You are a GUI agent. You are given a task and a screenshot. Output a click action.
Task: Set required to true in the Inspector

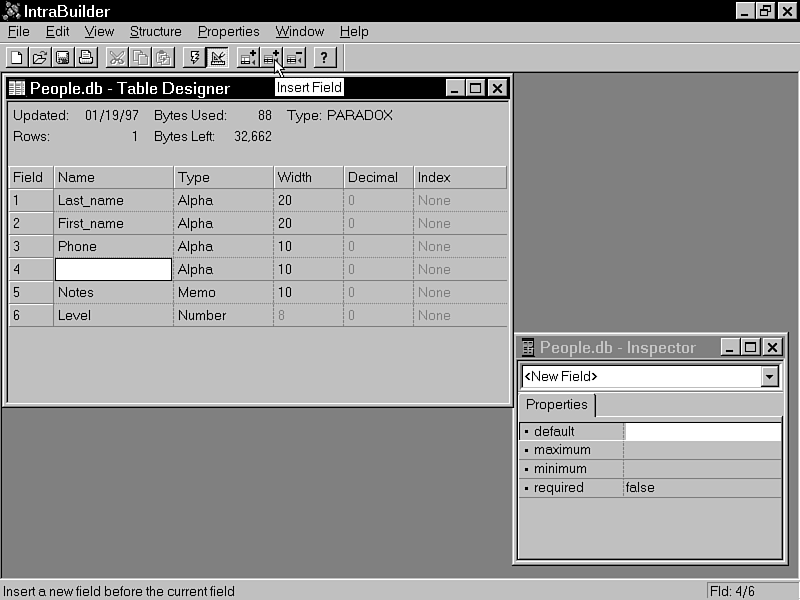[x=700, y=487]
